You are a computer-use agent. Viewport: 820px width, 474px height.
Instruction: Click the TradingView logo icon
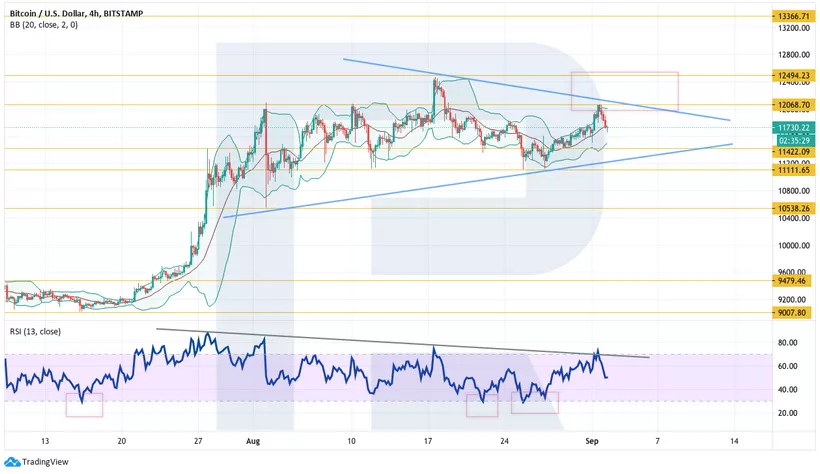point(11,460)
